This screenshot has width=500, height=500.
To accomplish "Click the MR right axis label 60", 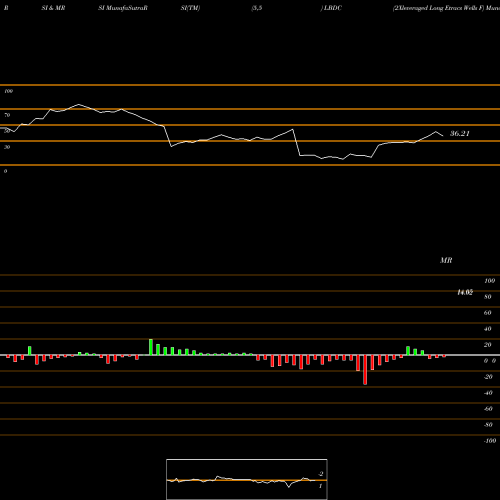I will (488, 313).
